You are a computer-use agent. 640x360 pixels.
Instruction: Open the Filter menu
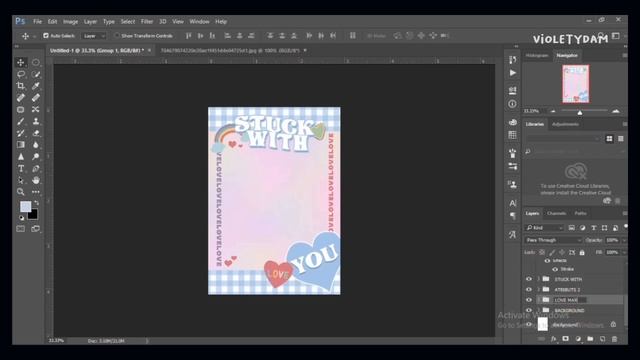(x=147, y=22)
